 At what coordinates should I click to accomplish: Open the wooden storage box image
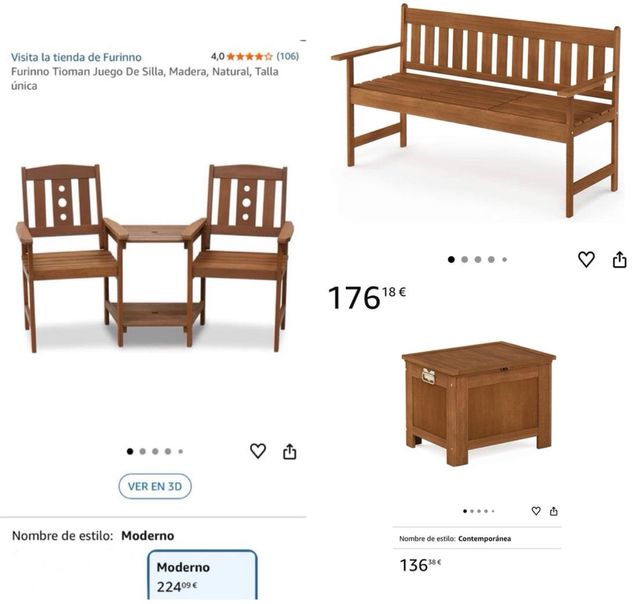[x=478, y=404]
